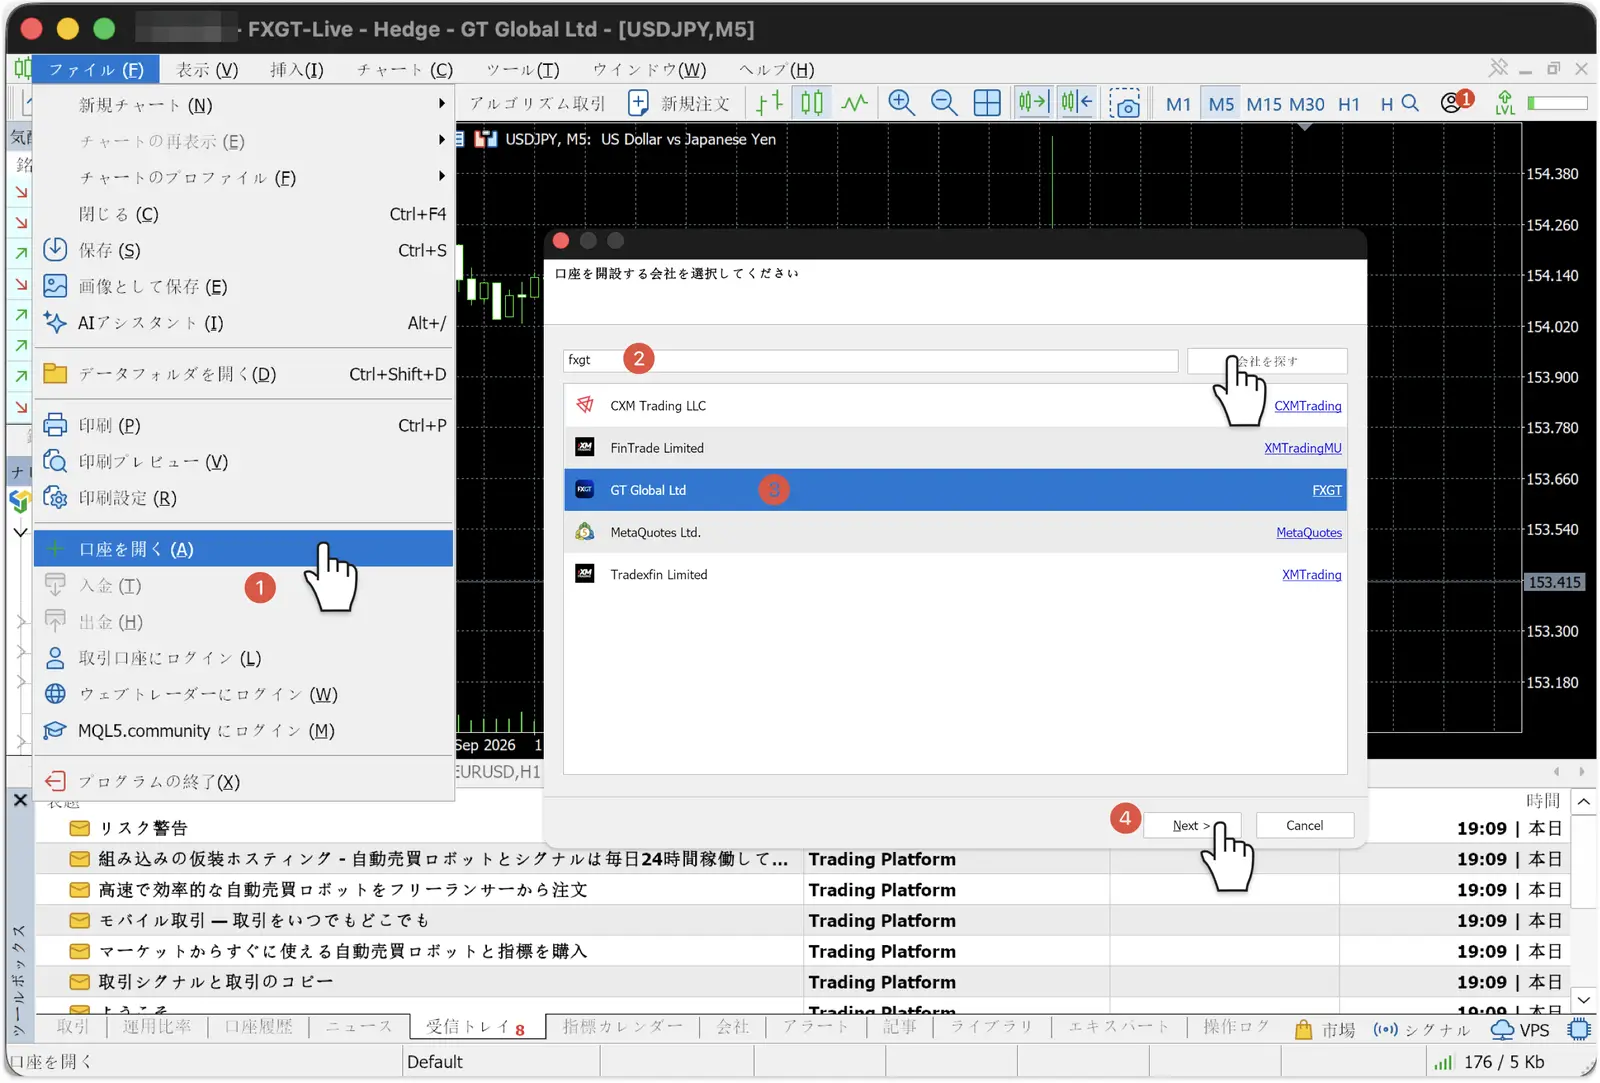
Task: Open the ツール (T) menu
Action: click(x=522, y=69)
